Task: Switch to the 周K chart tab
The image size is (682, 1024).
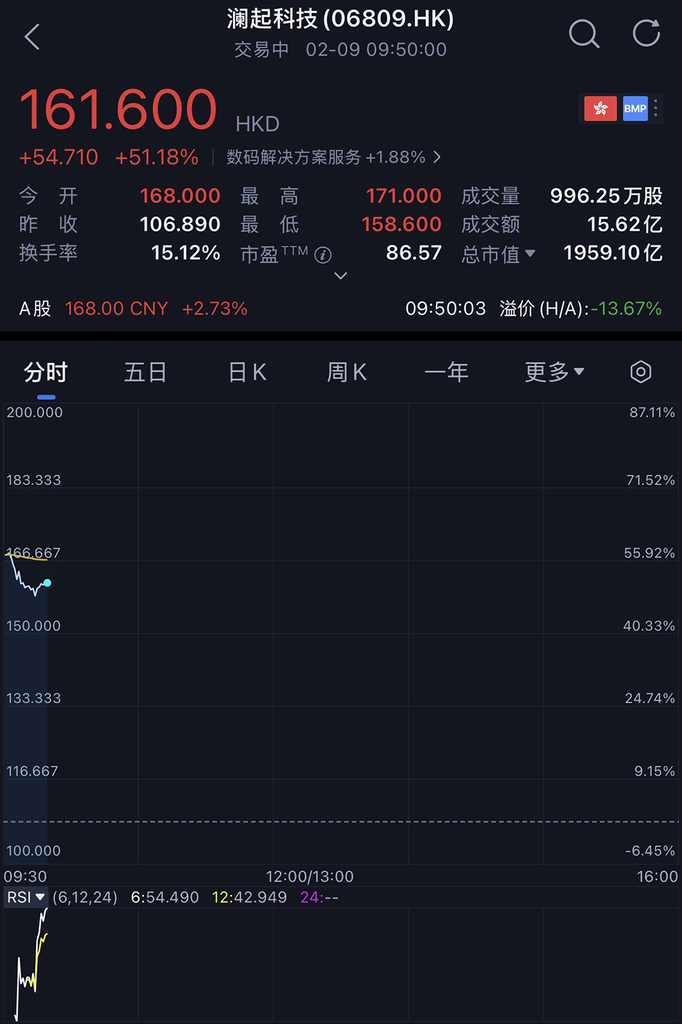Action: [x=346, y=371]
